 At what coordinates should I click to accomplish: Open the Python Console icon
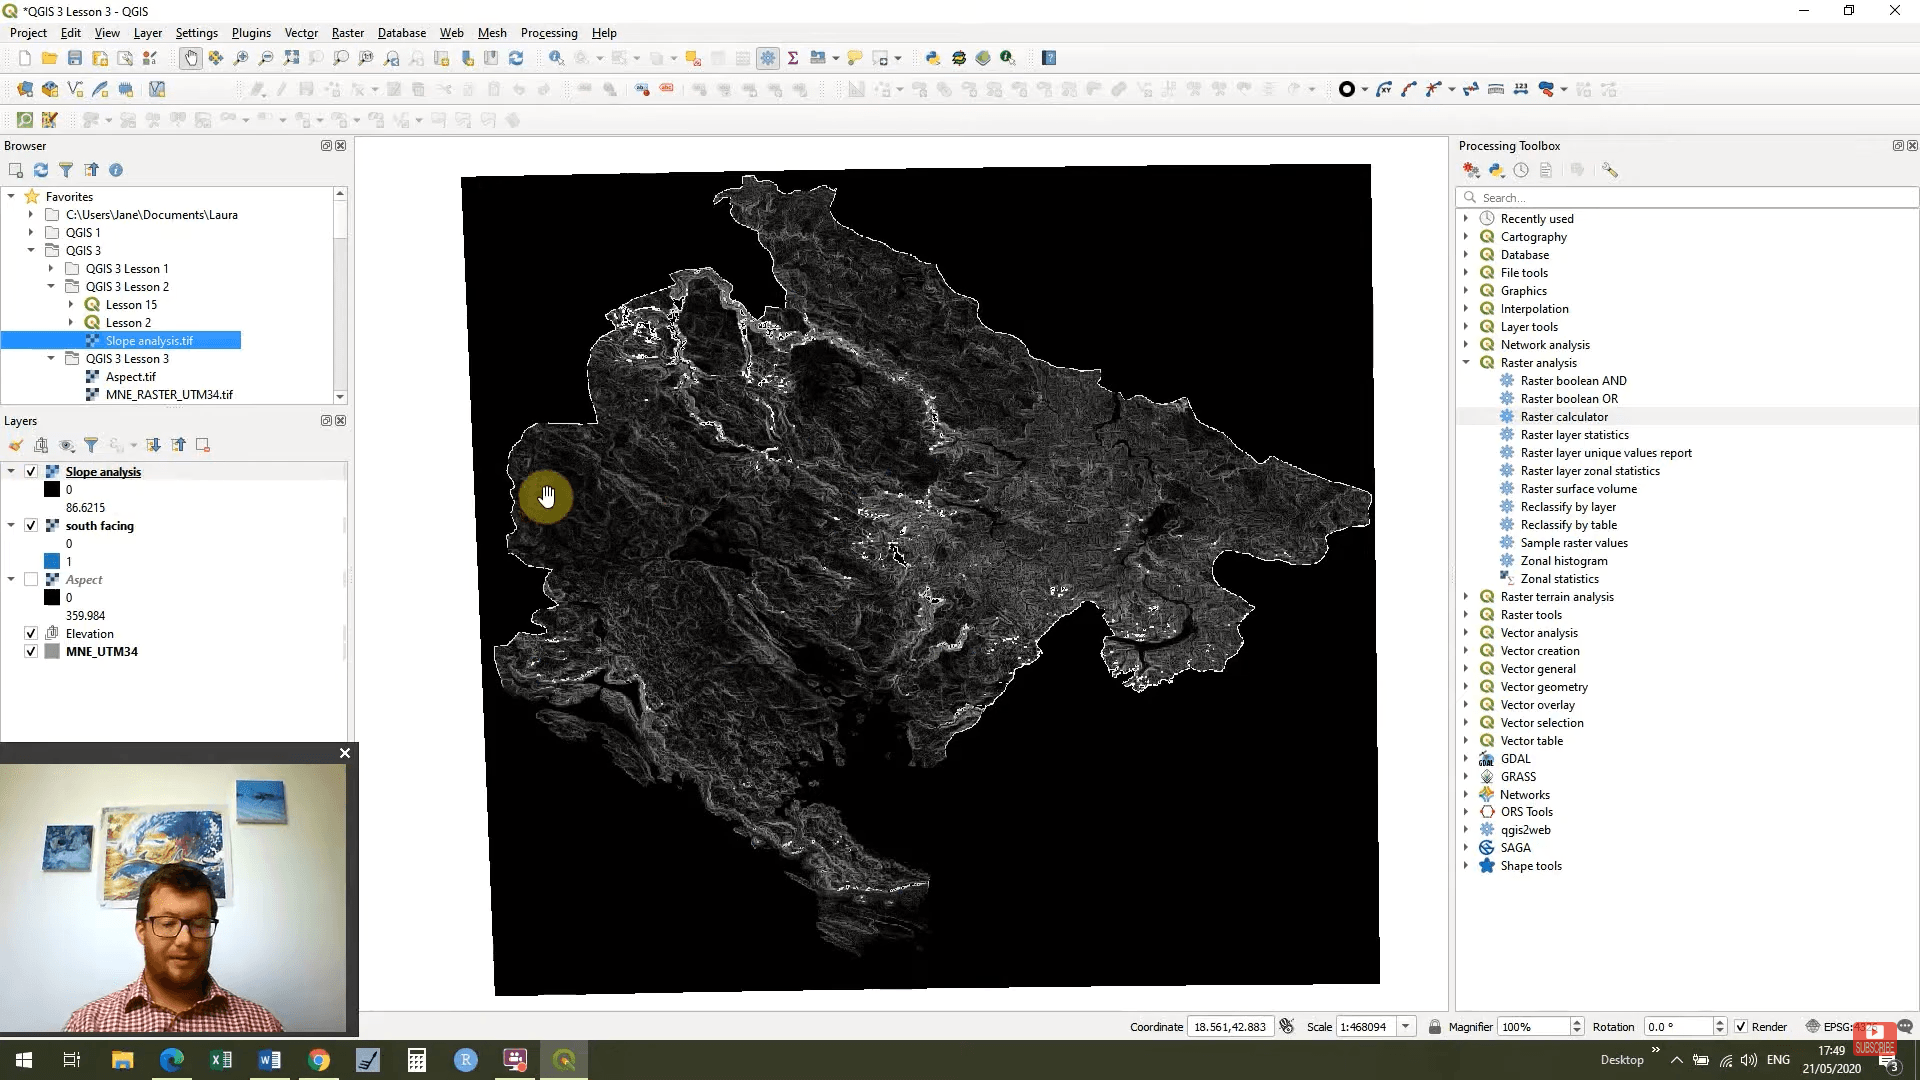coord(933,58)
